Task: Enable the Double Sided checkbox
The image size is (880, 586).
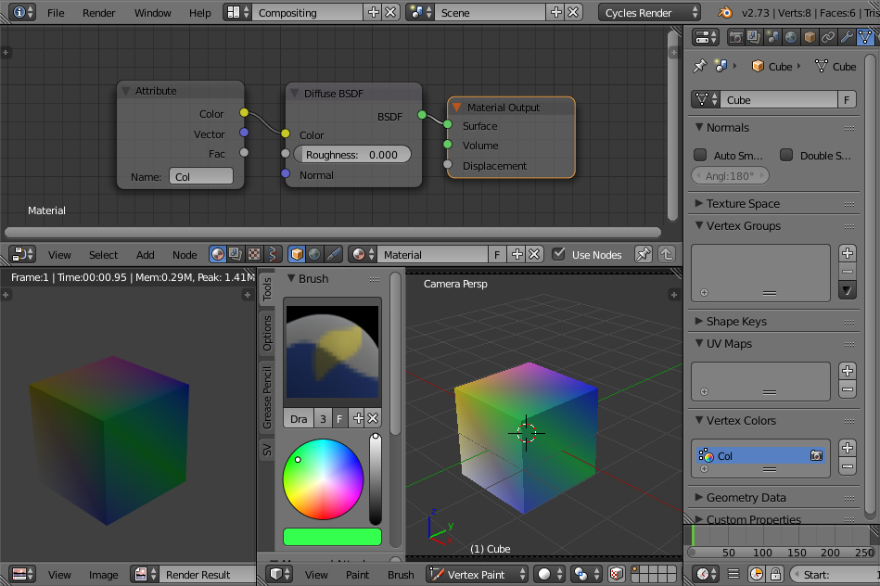Action: (x=786, y=155)
